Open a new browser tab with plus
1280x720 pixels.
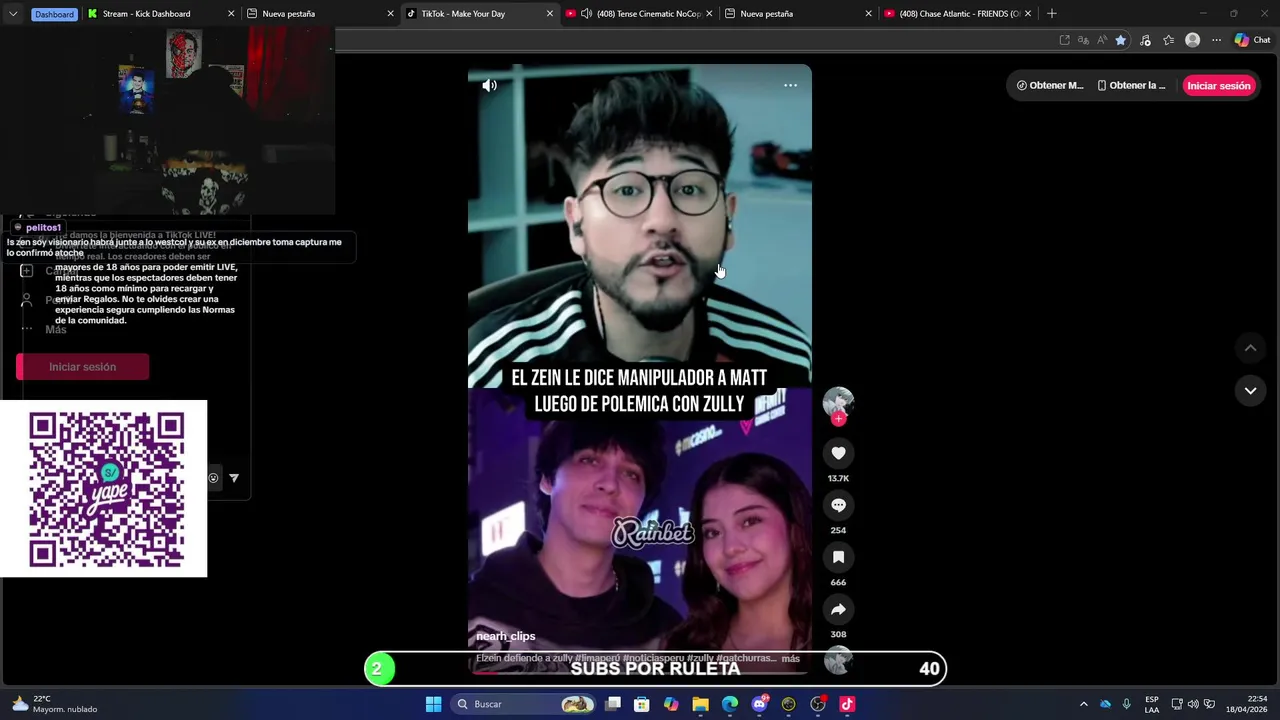tap(1051, 14)
